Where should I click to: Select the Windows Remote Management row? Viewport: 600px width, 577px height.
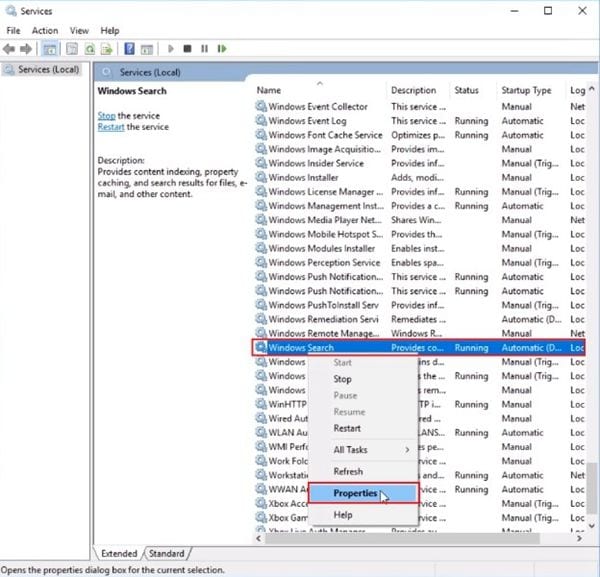[419, 333]
